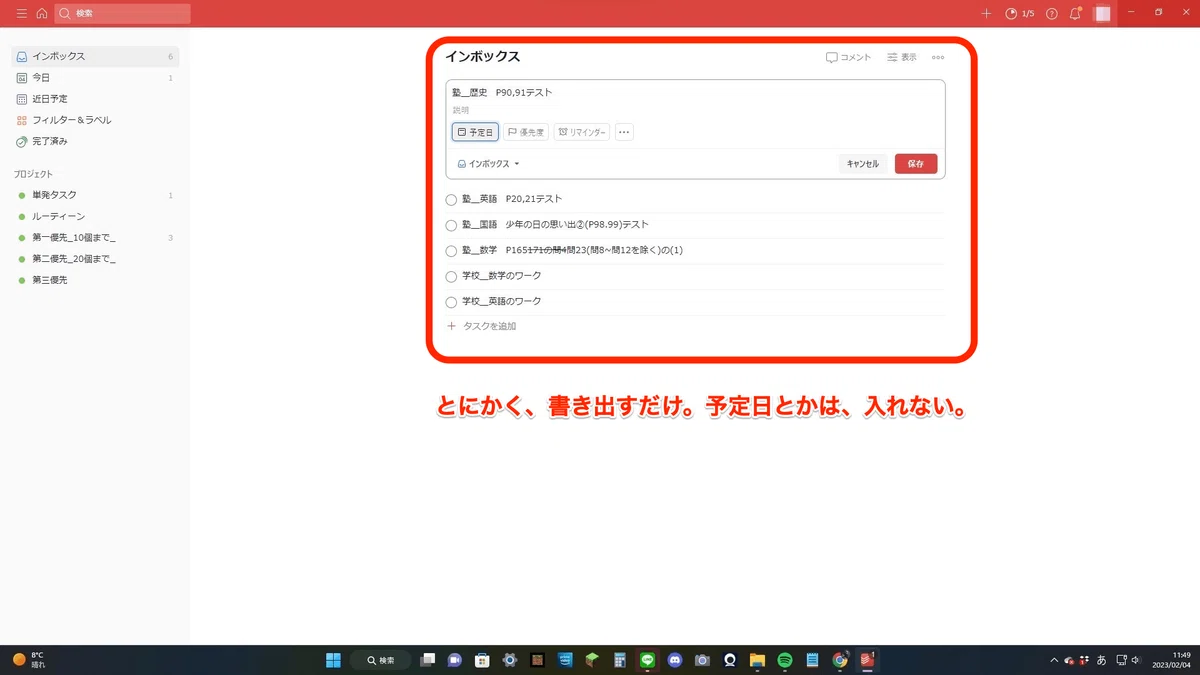
Task: Select 近日予定 in the sidebar
Action: coord(95,99)
